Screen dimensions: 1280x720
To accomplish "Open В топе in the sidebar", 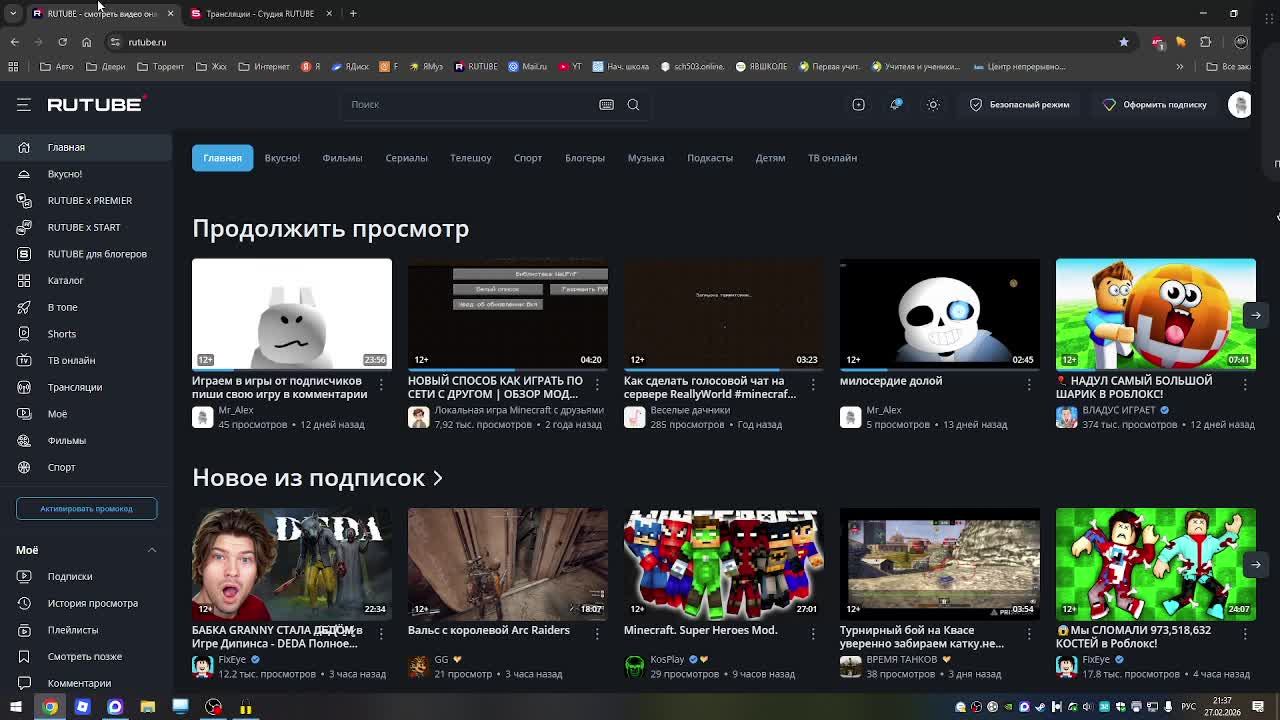I will click(x=86, y=307).
